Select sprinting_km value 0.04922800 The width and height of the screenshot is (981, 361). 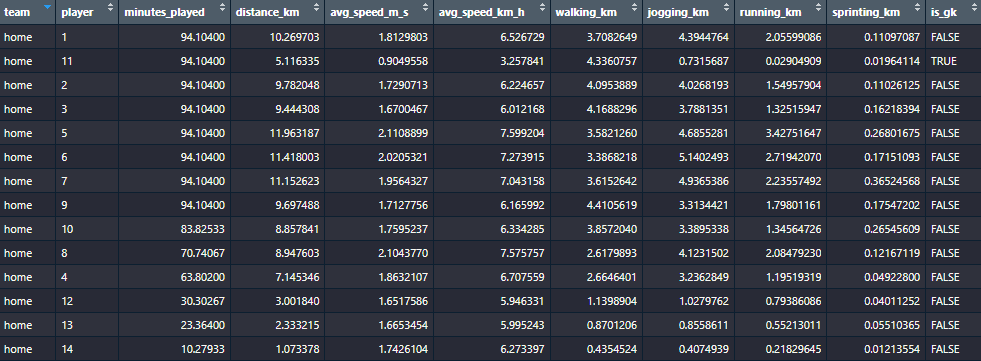tap(892, 277)
